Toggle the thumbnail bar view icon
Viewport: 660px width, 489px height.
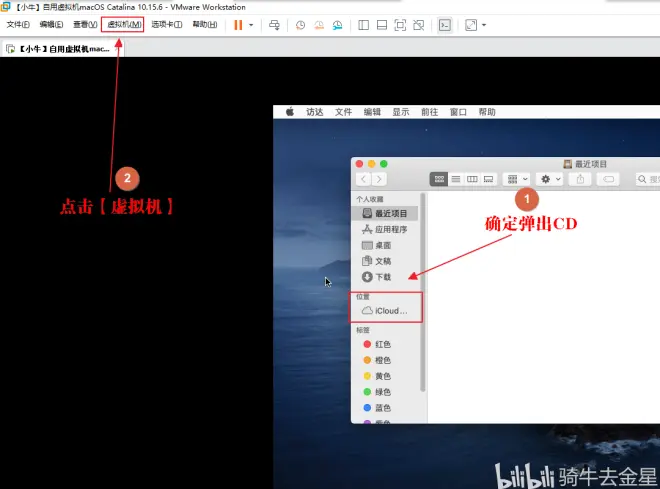coord(382,25)
